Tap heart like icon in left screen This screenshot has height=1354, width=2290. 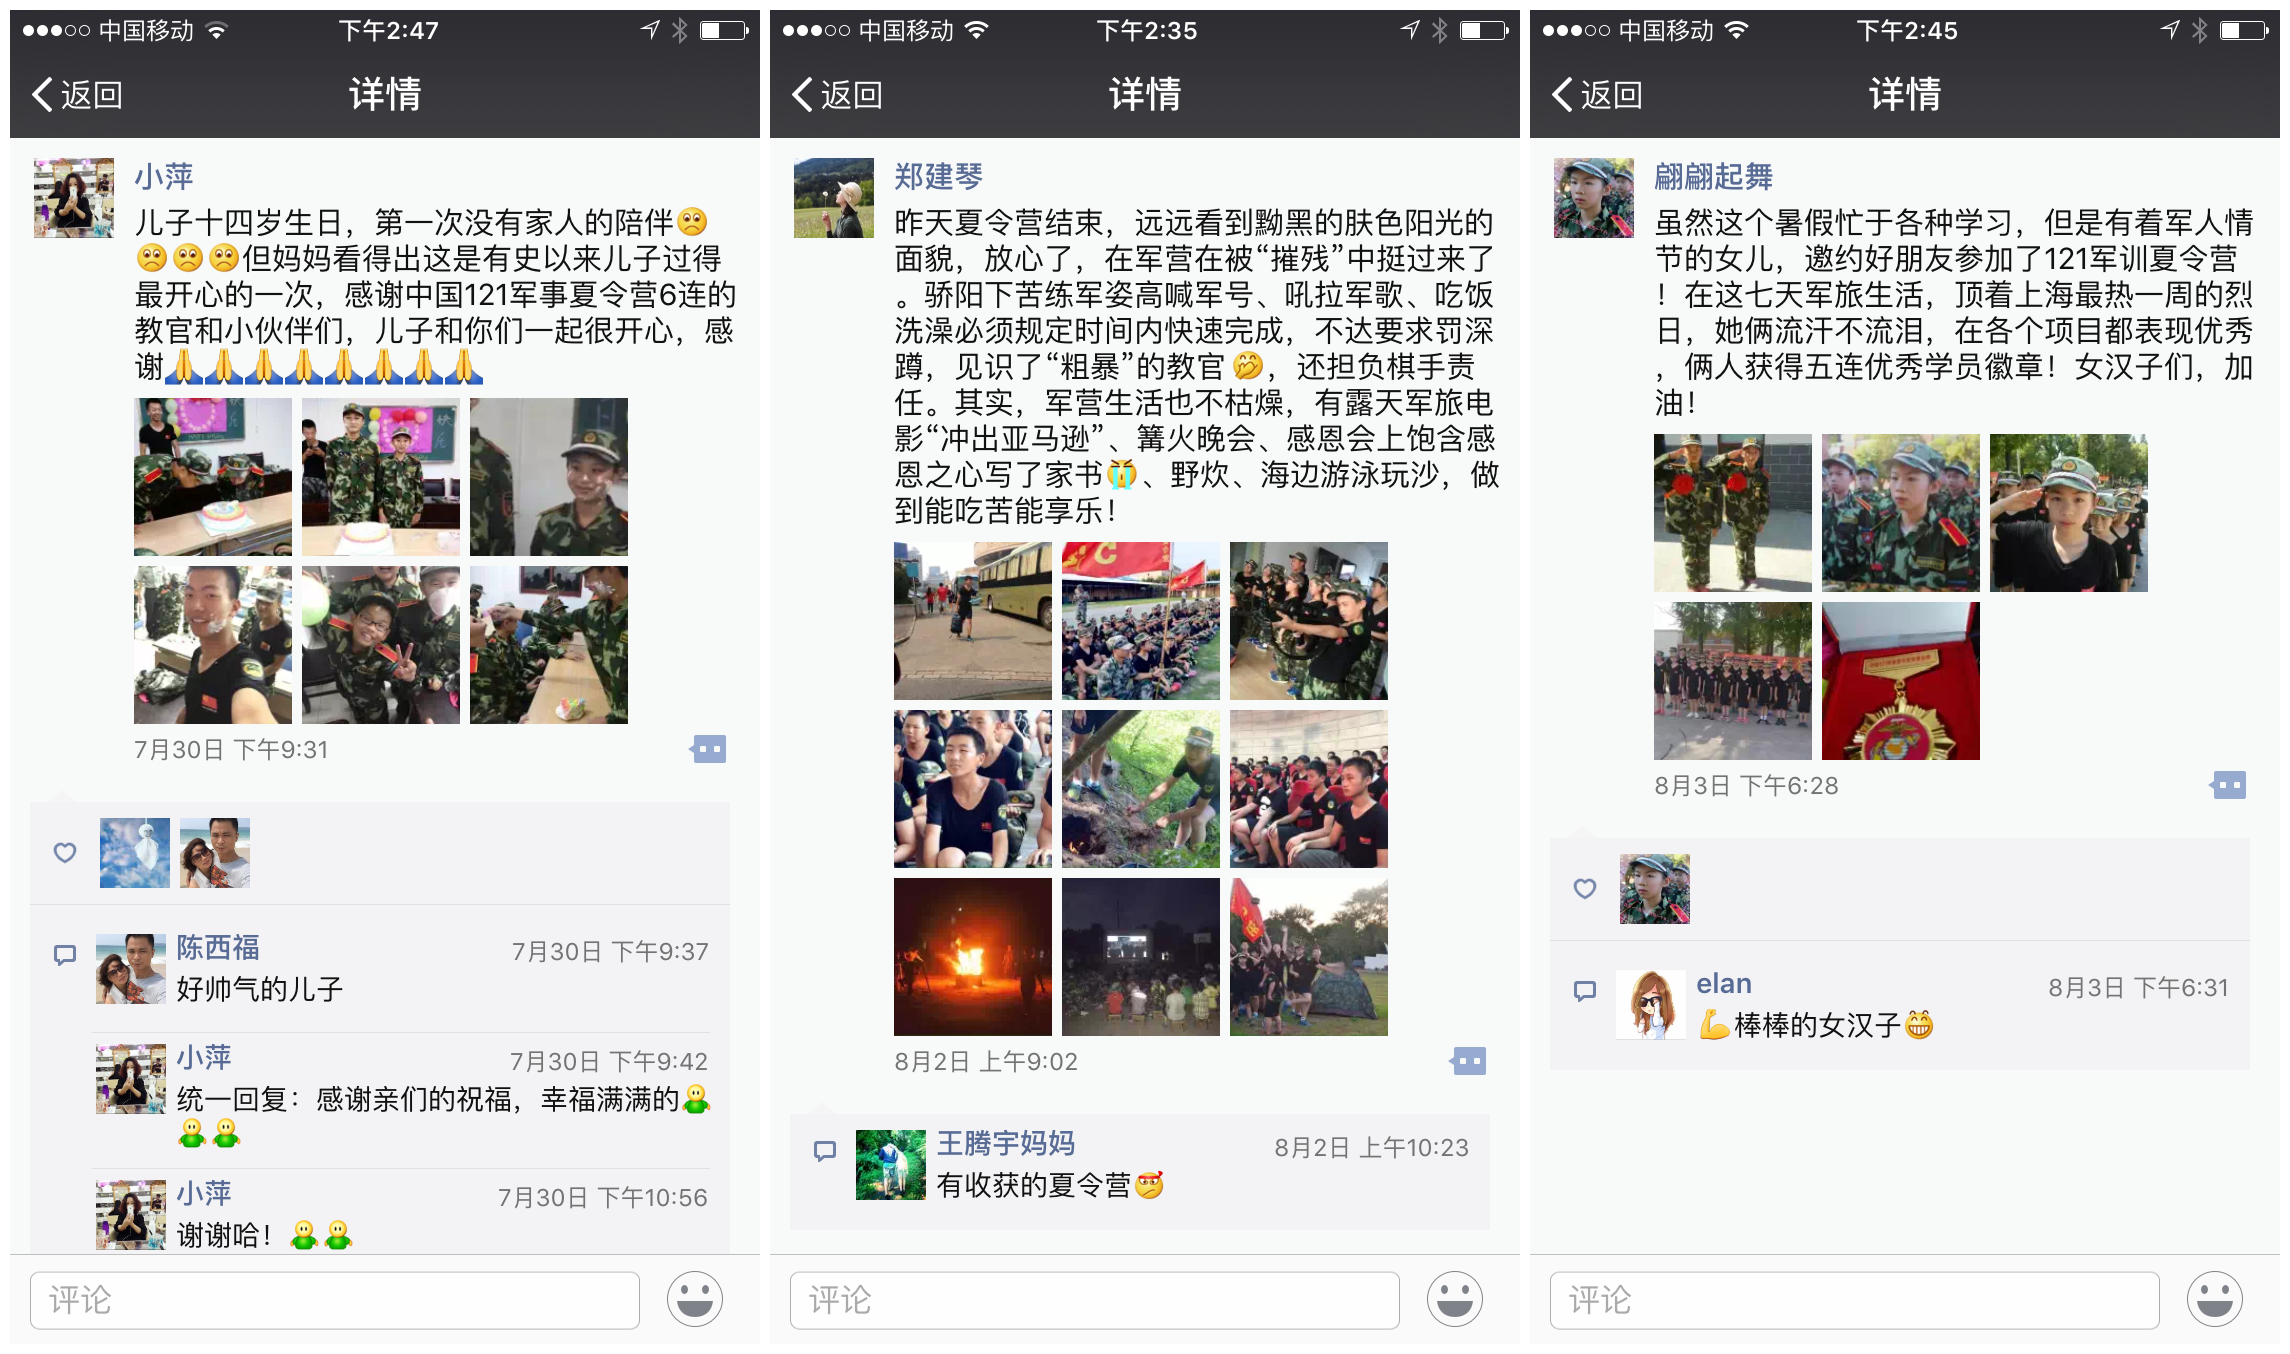(65, 852)
